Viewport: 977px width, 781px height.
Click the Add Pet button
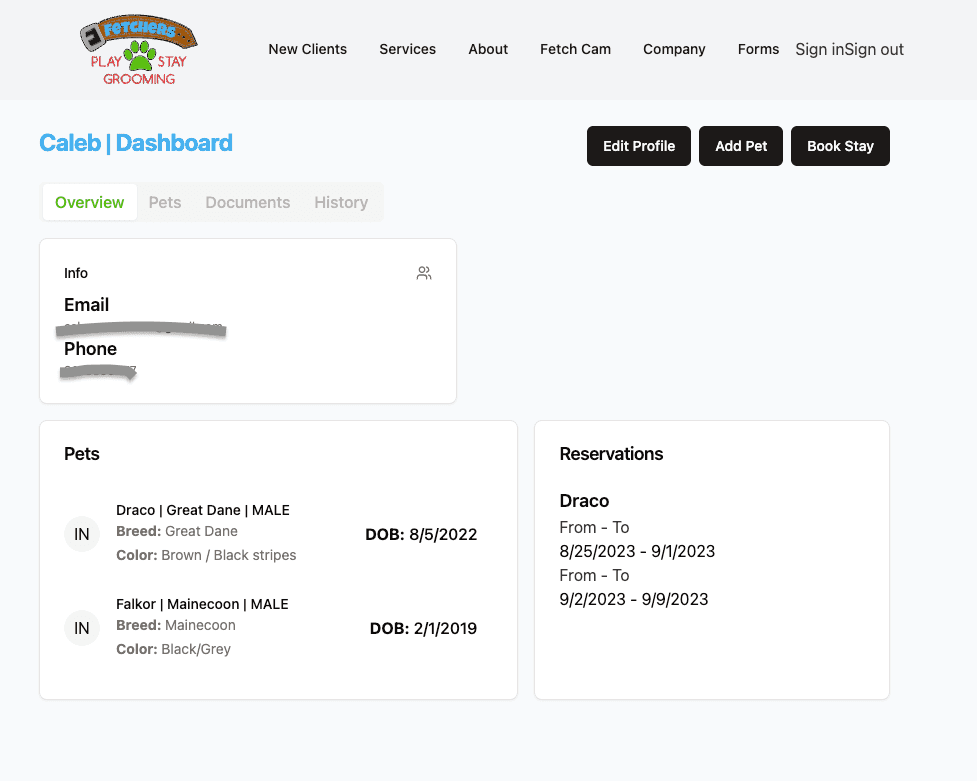[740, 146]
